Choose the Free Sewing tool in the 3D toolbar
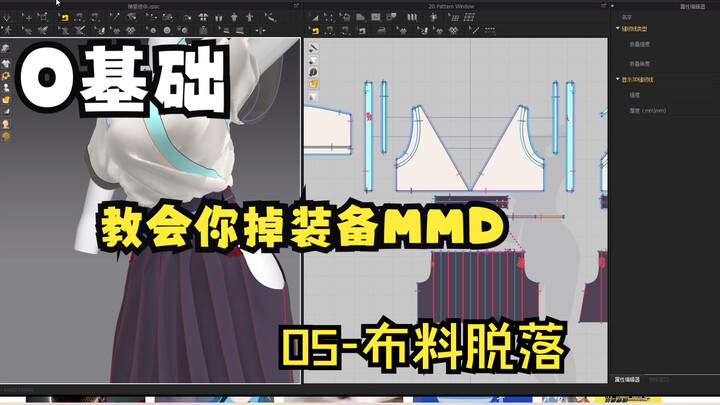Image resolution: width=720 pixels, height=405 pixels. 95,18
